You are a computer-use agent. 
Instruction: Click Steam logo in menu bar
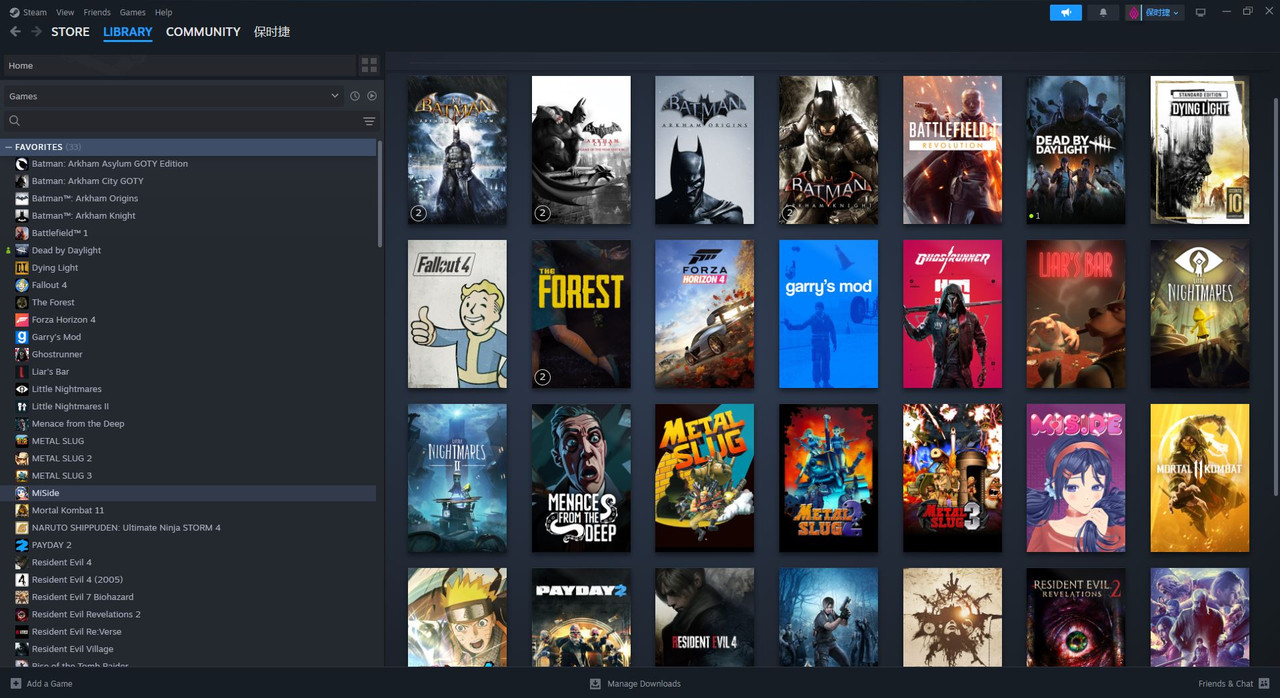tap(14, 12)
